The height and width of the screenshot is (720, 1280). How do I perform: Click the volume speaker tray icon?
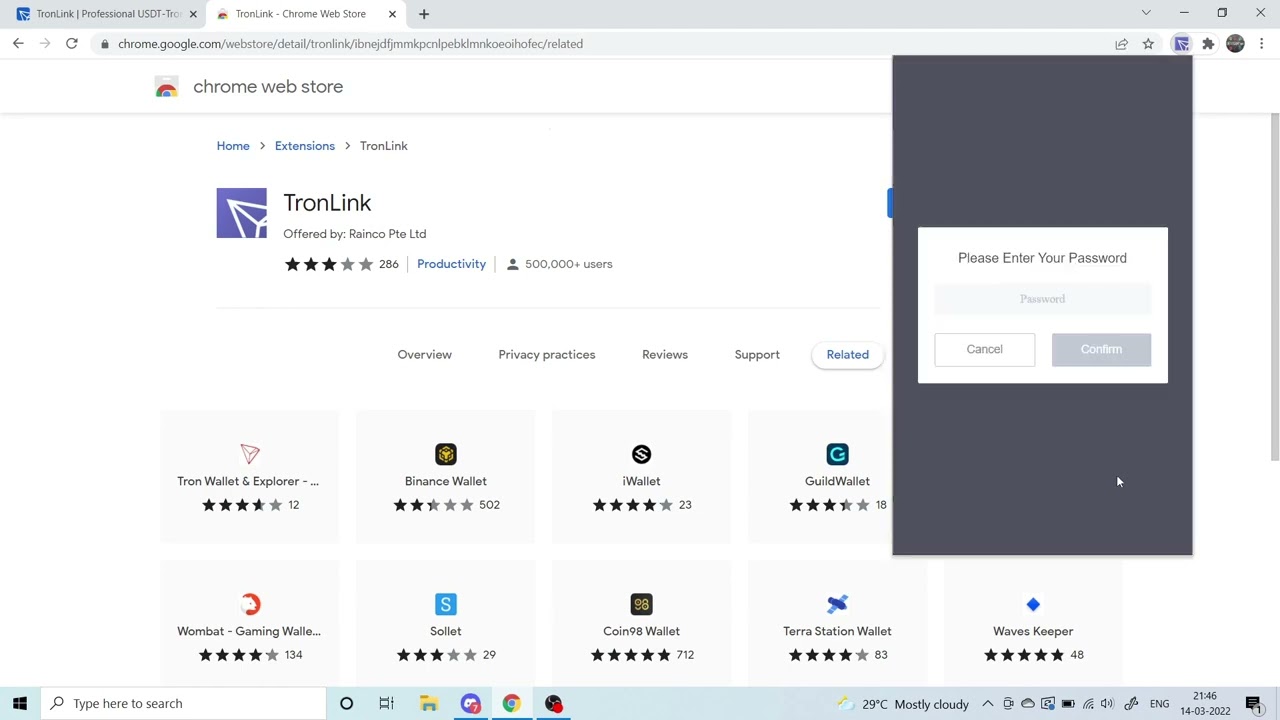(x=1107, y=704)
